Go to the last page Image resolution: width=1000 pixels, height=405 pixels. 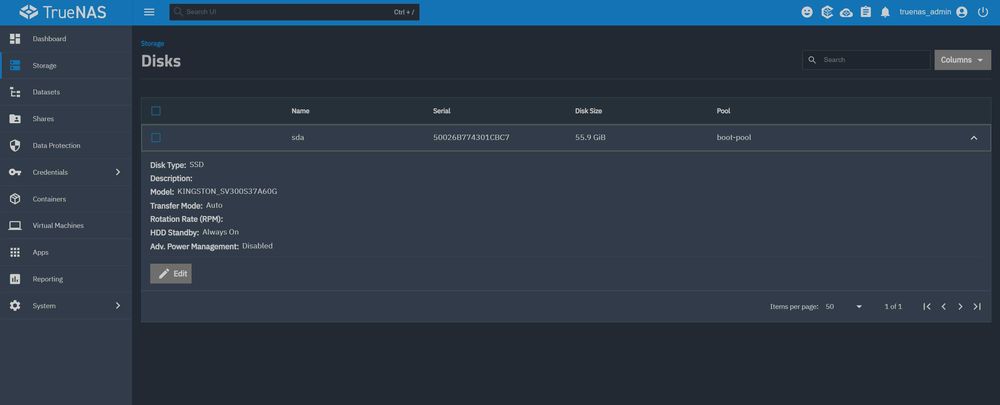(x=977, y=307)
